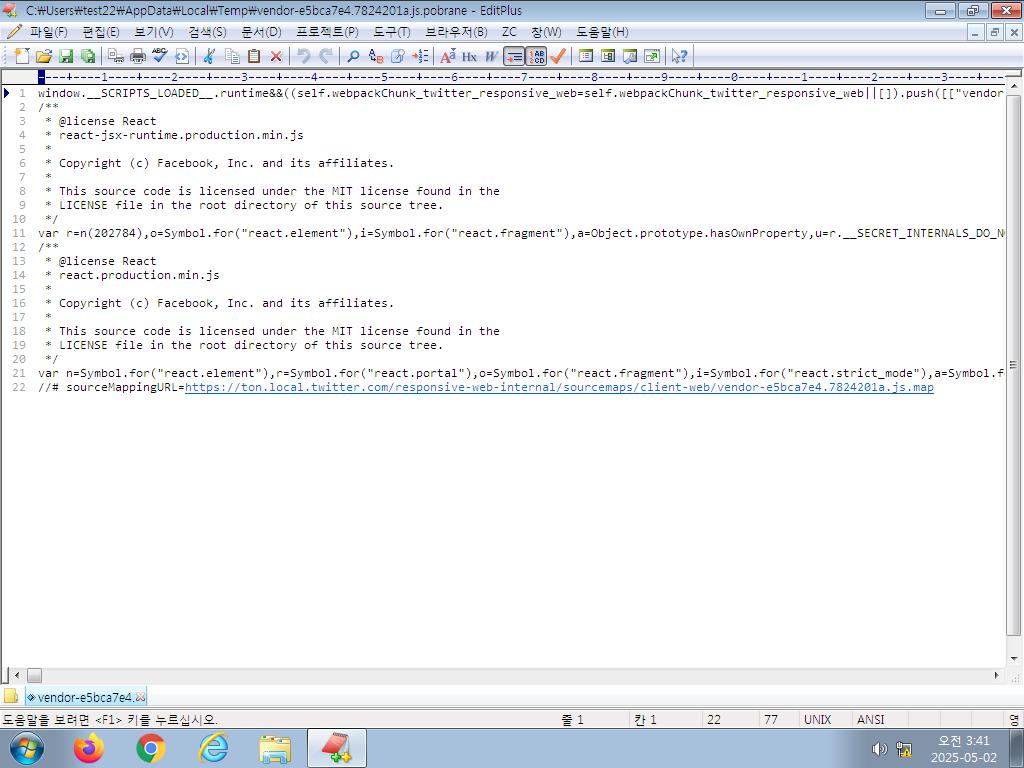This screenshot has height=768, width=1024.
Task: Open the 창(W) menu
Action: [x=546, y=32]
